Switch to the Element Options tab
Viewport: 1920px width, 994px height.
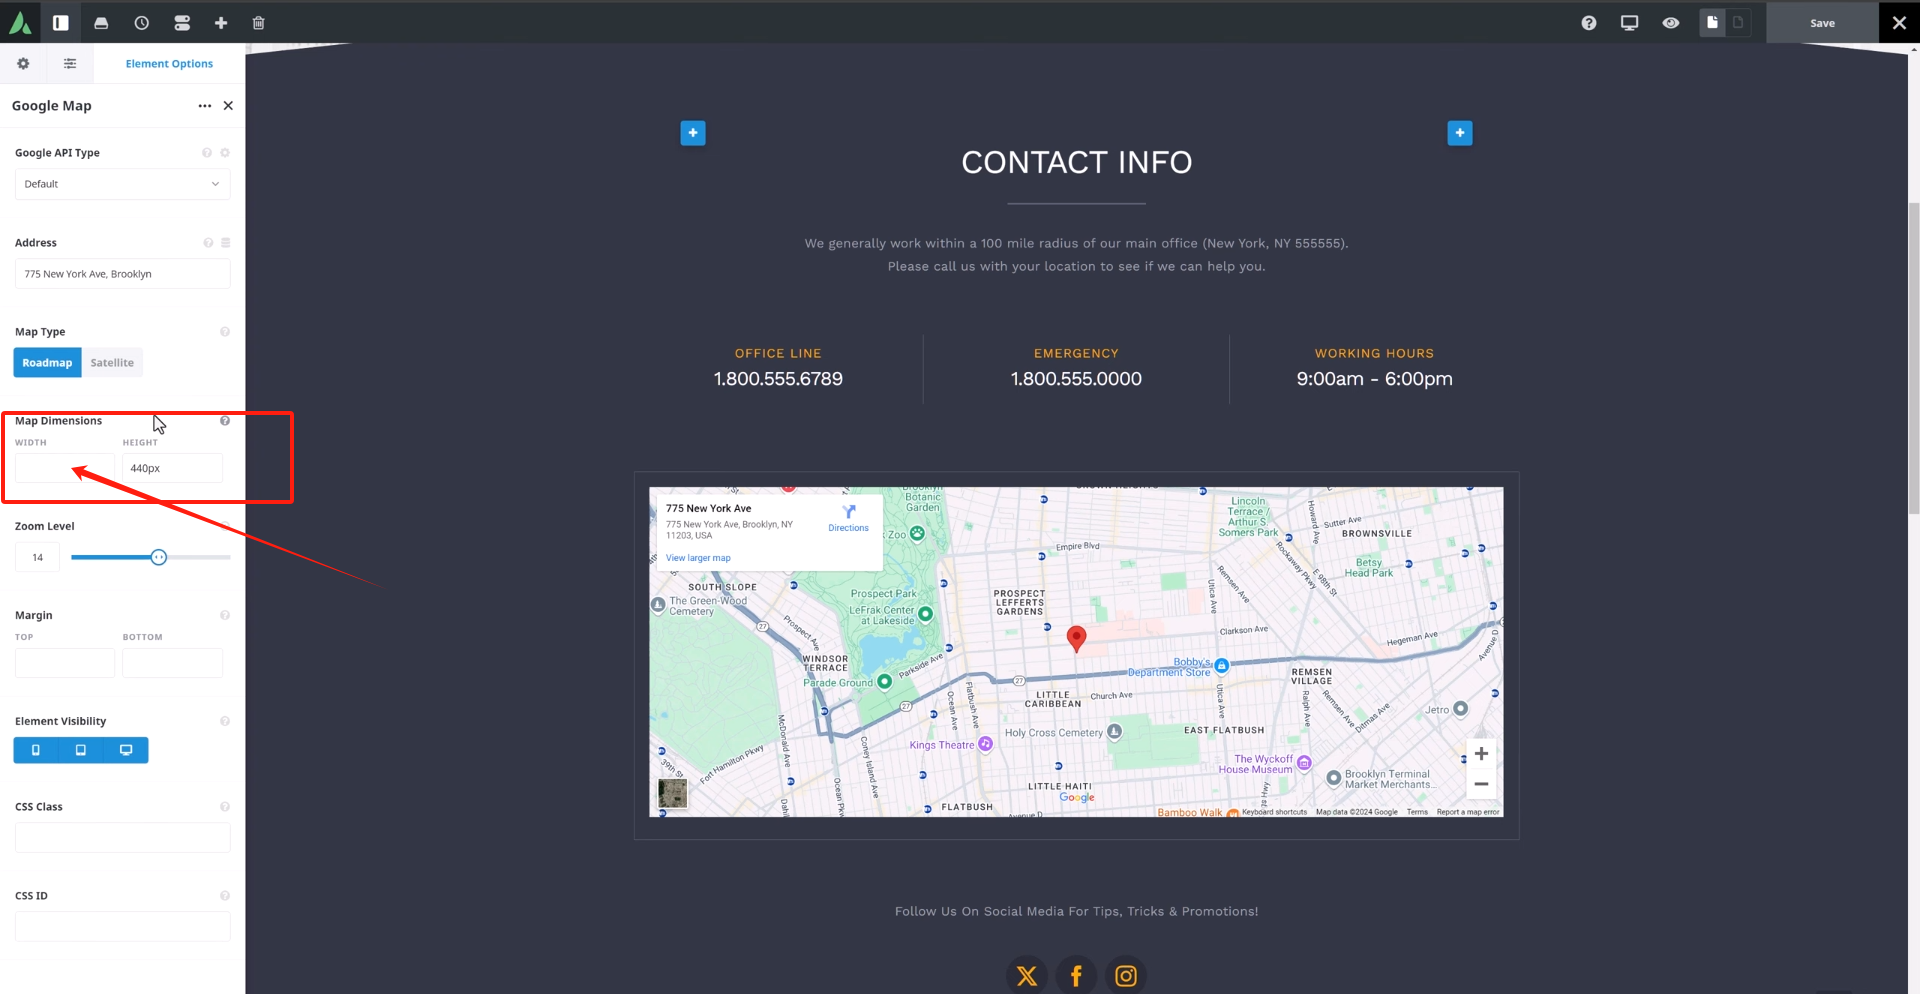[x=169, y=63]
